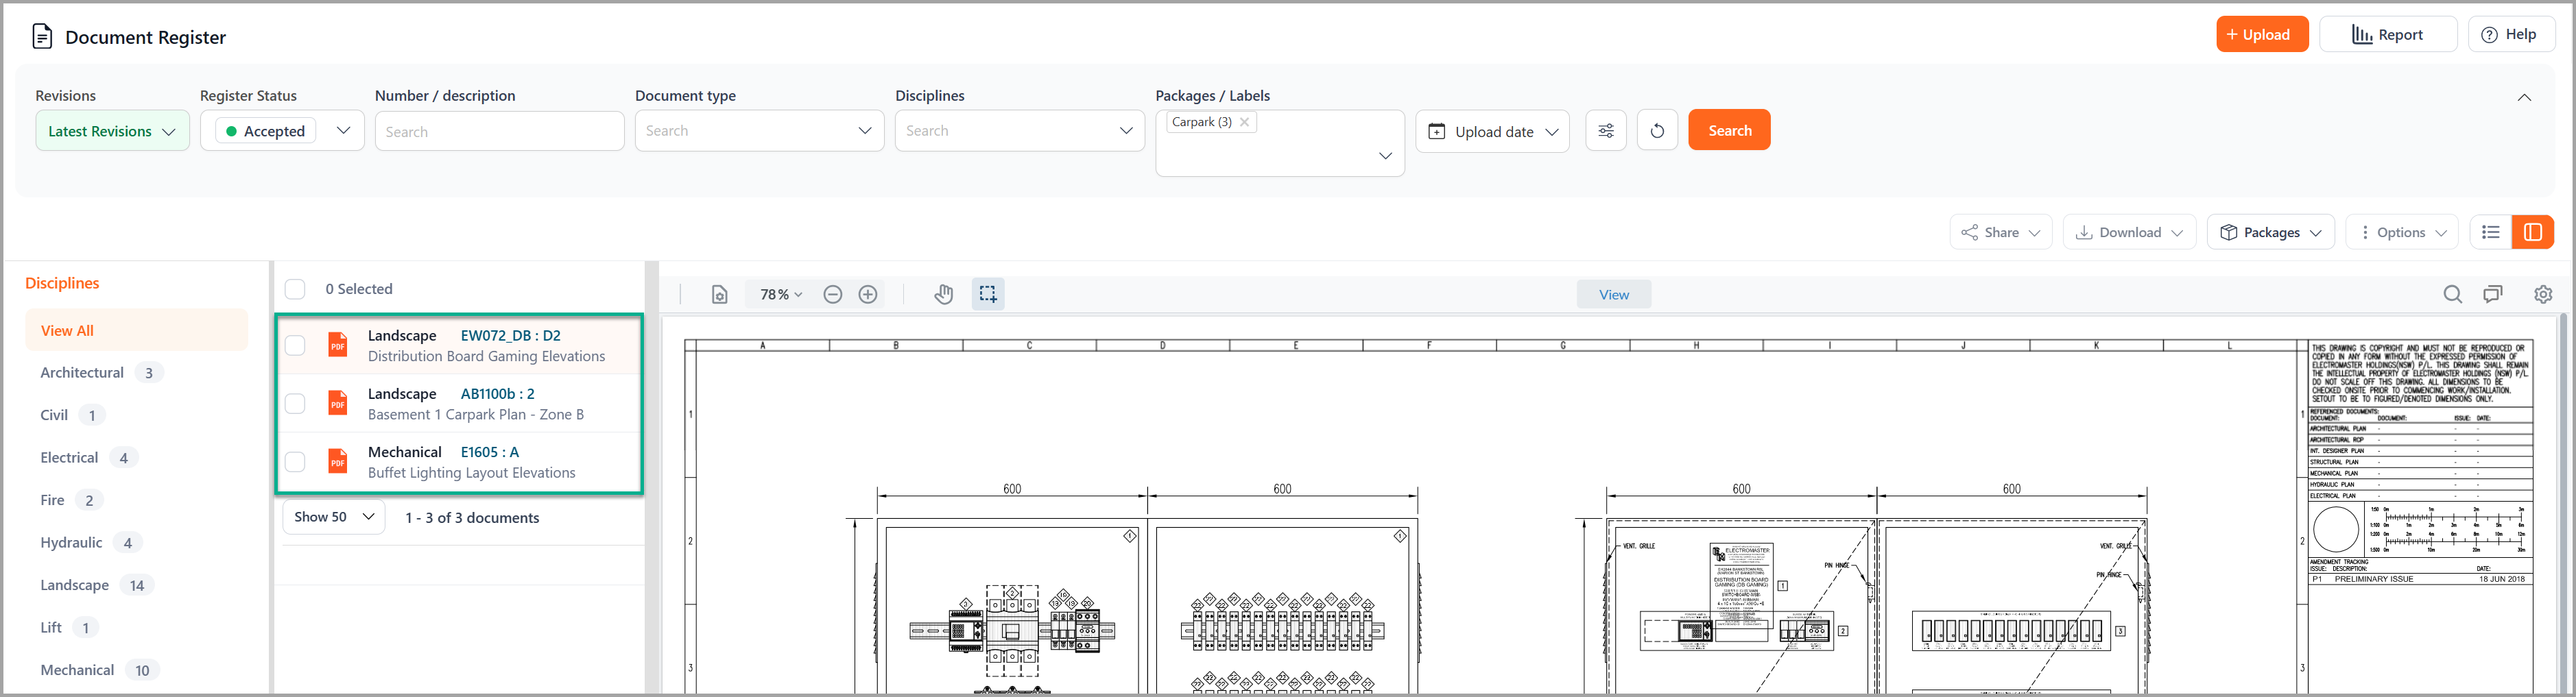The image size is (2576, 697).
Task: Open Help
Action: tap(2511, 34)
